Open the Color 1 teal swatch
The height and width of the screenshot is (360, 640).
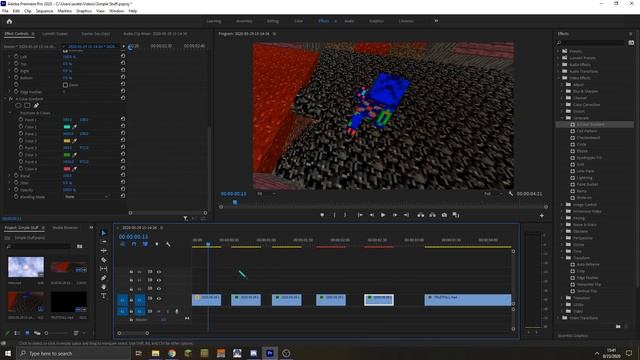tap(67, 127)
